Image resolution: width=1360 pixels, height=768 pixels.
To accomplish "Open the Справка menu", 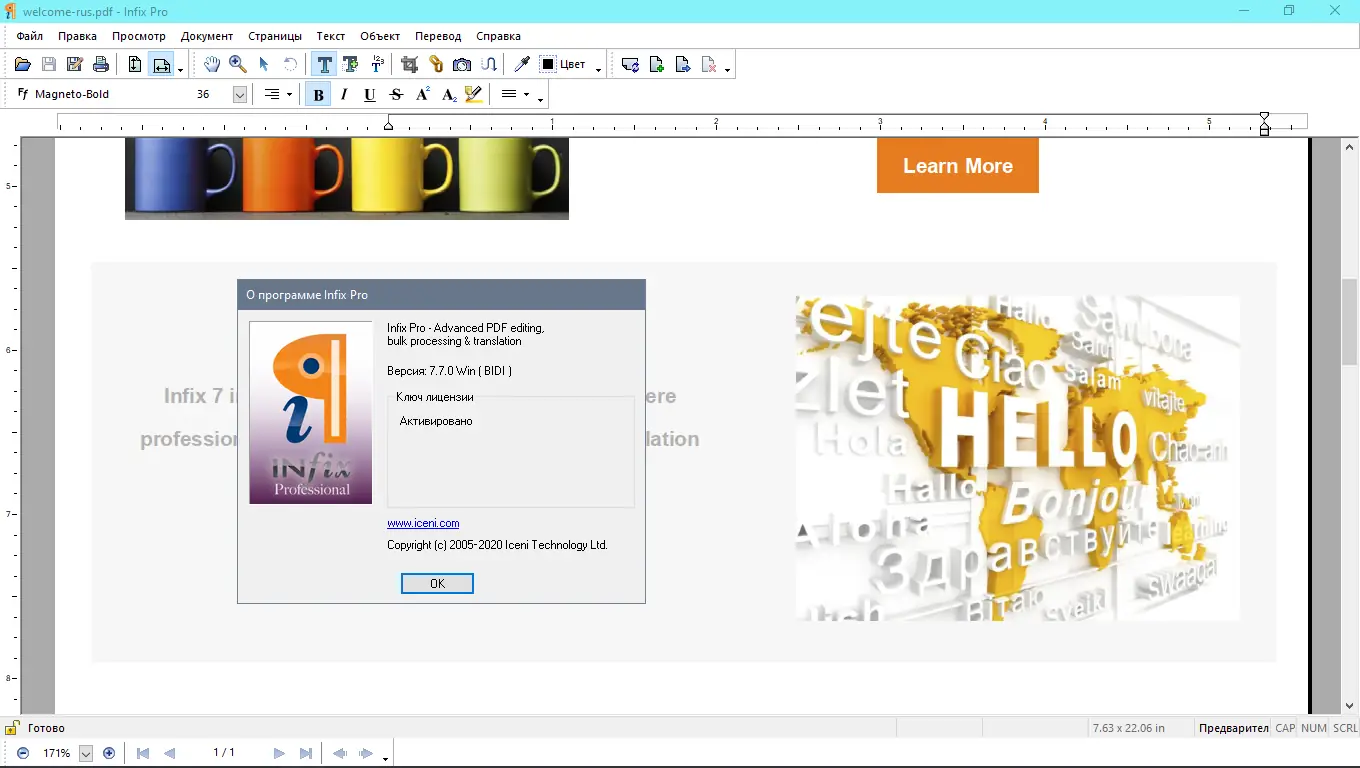I will click(x=499, y=36).
